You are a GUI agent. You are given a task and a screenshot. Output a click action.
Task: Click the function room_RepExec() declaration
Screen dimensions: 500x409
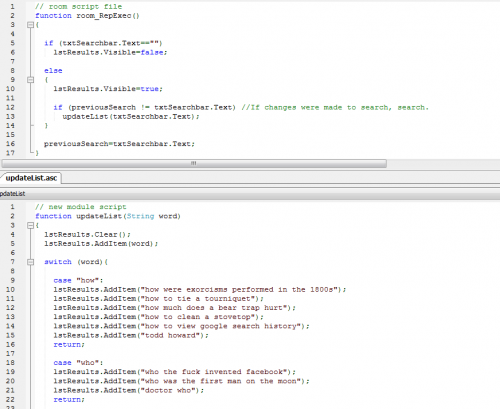click(x=87, y=16)
